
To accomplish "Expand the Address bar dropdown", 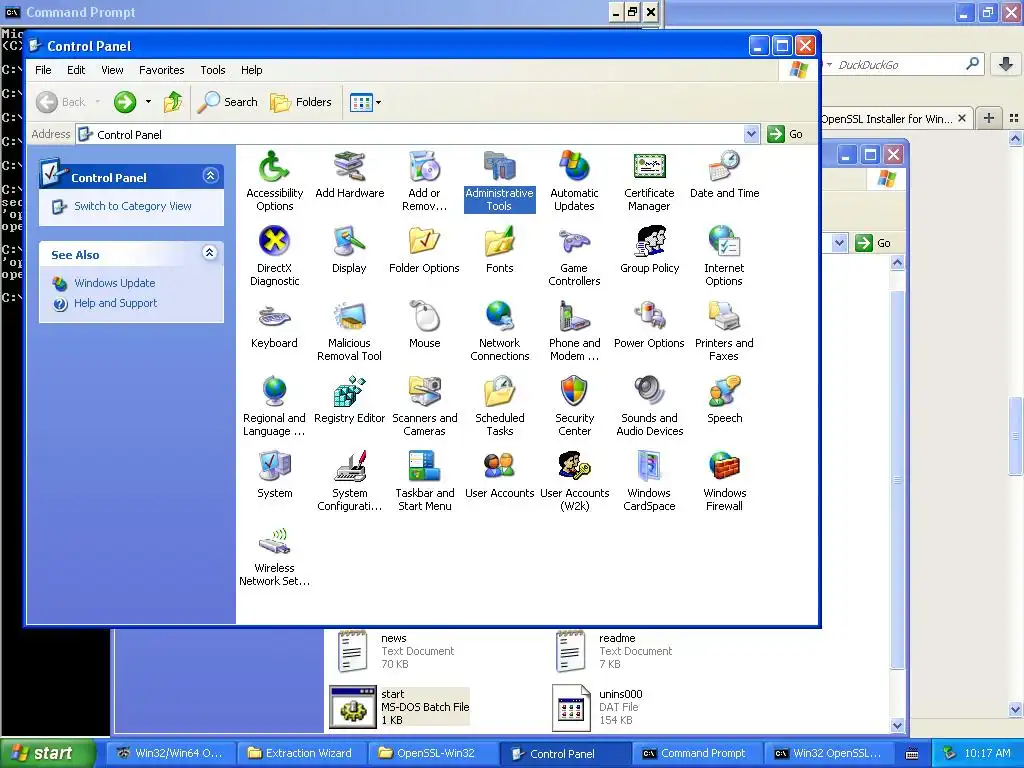I will coord(751,134).
